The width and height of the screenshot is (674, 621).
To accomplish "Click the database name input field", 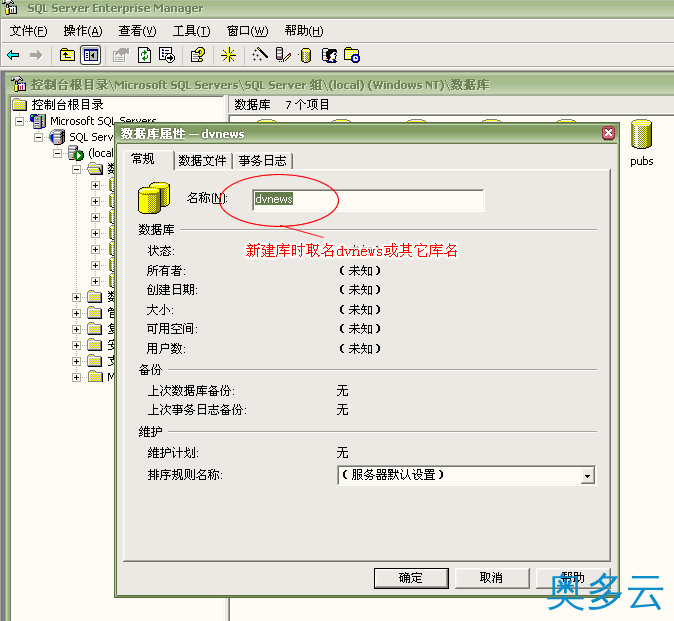I will pos(368,200).
